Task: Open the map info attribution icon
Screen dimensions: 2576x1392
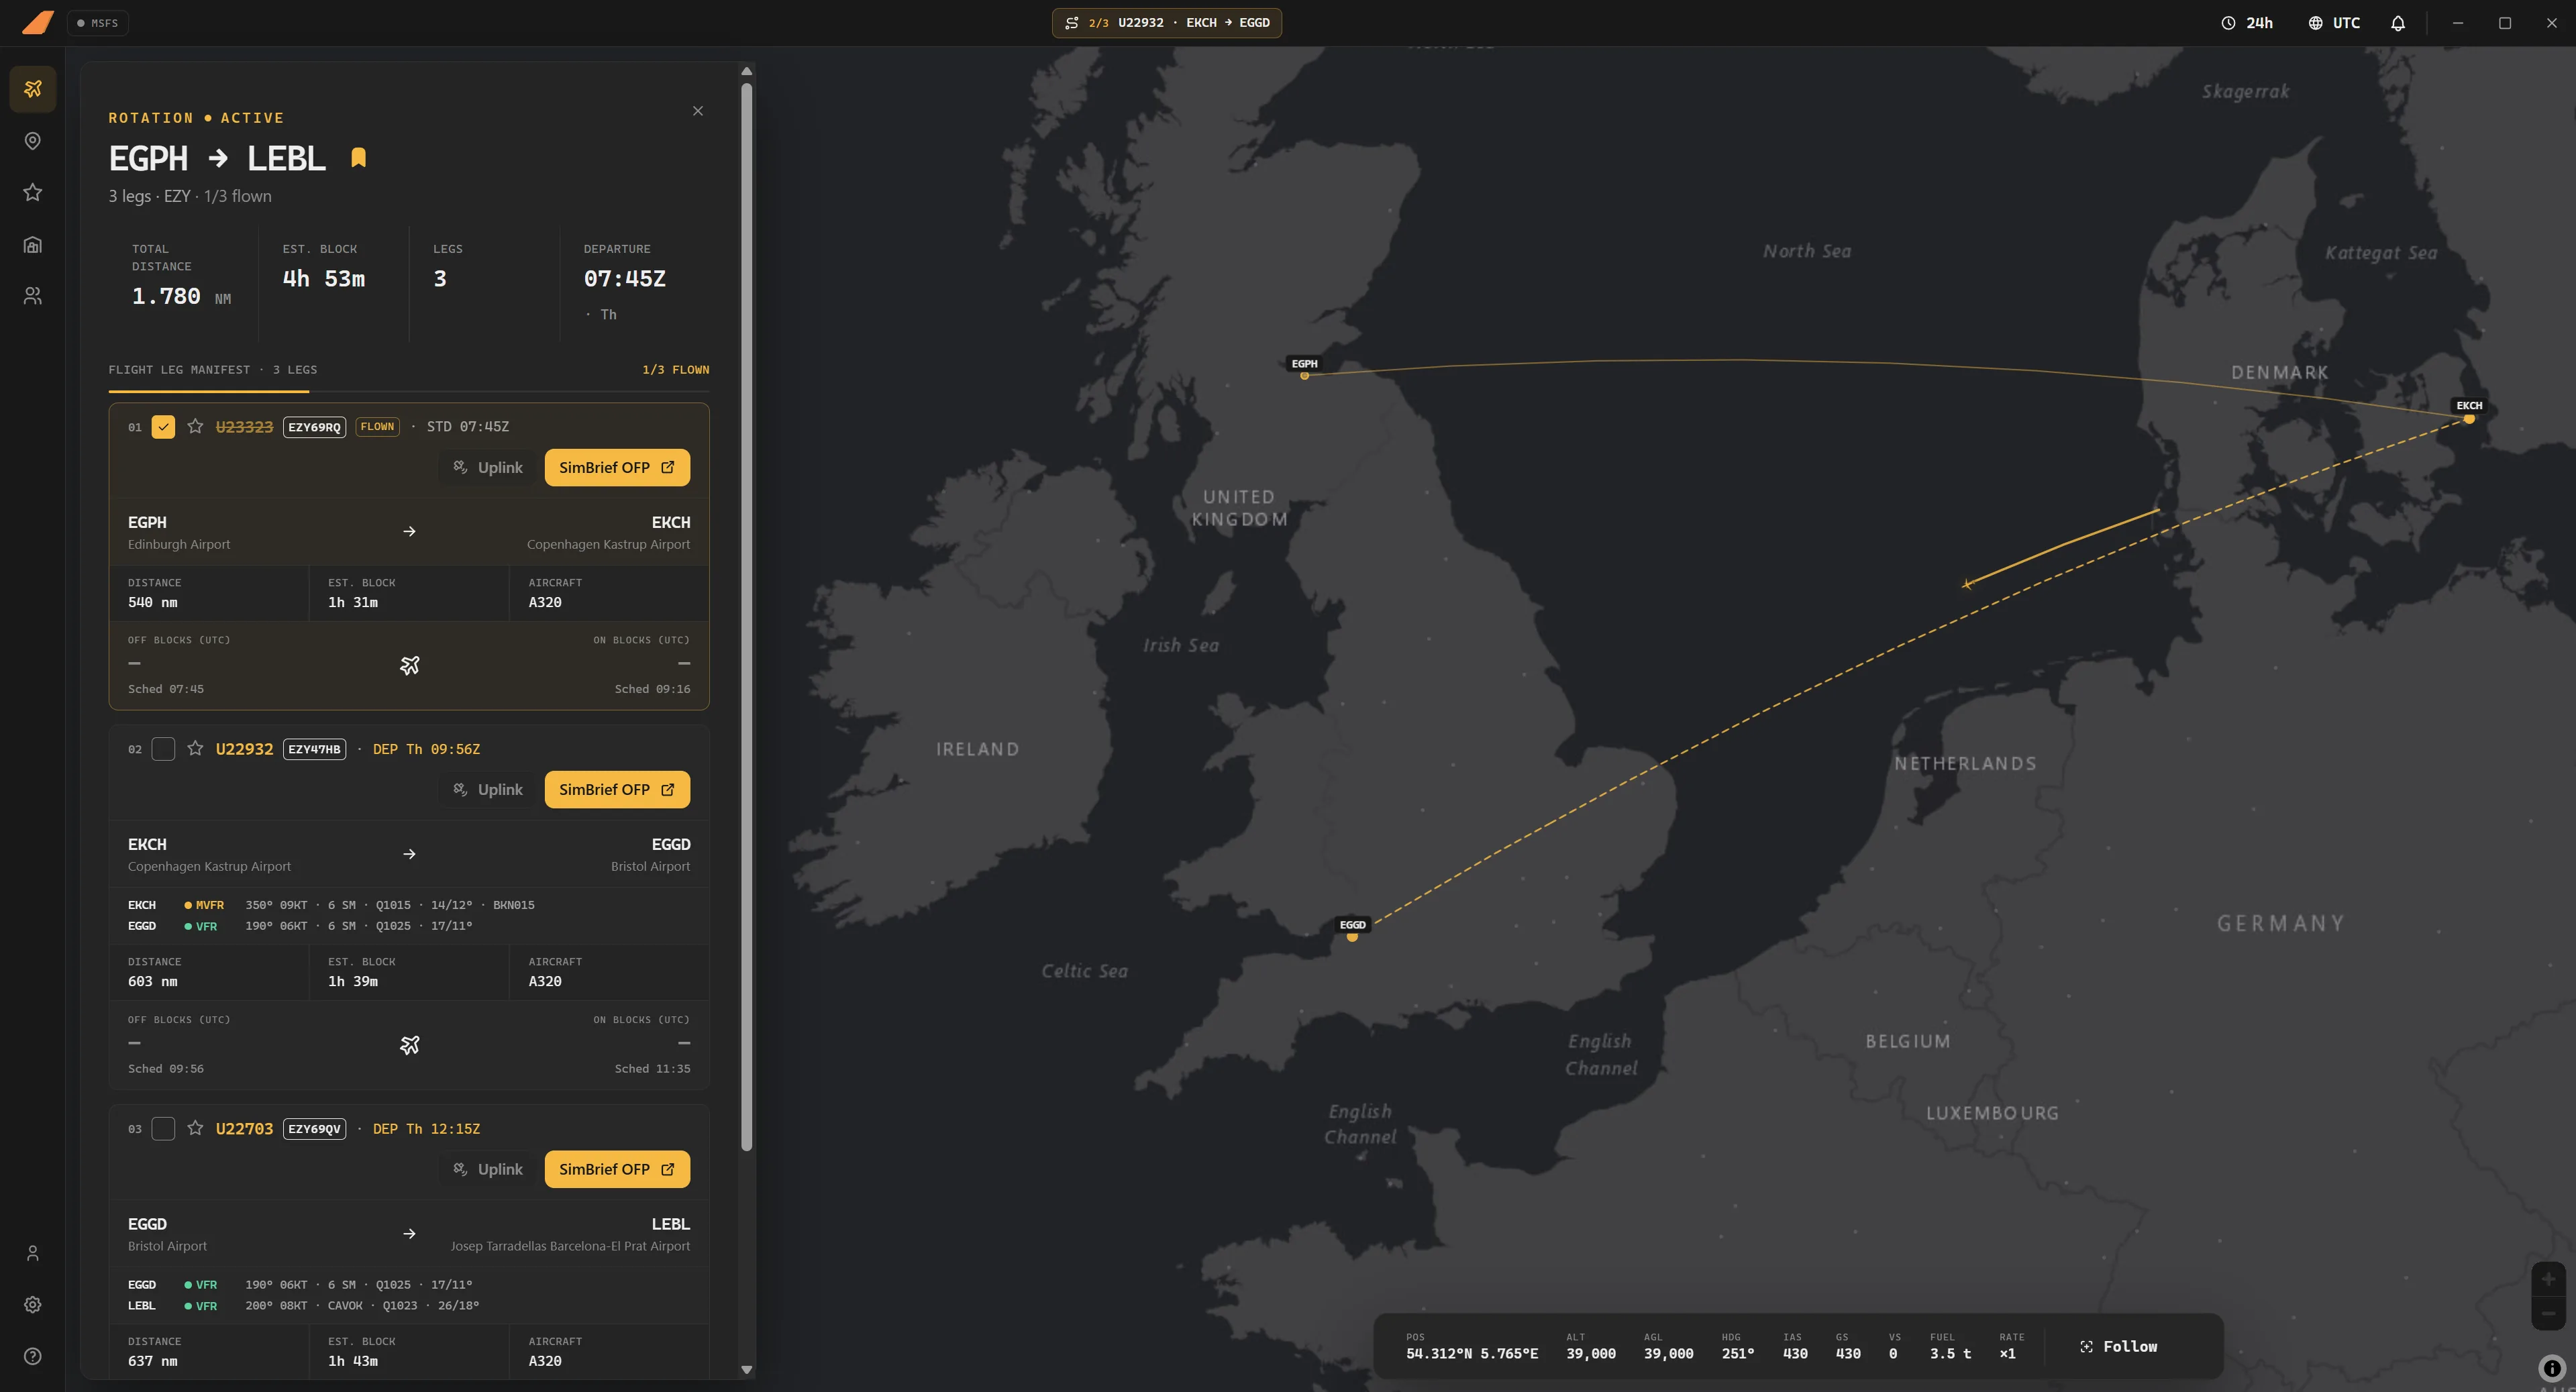Action: 2552,1368
